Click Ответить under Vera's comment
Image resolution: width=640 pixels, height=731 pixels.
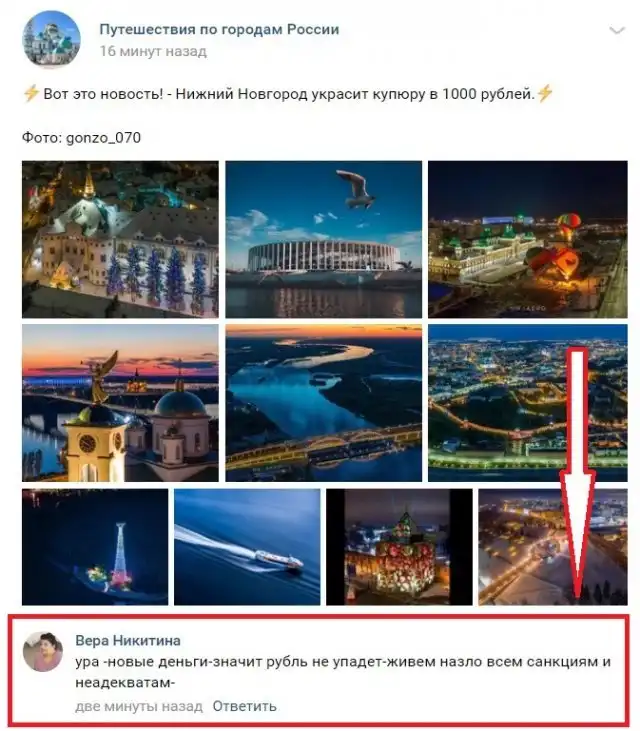click(244, 706)
